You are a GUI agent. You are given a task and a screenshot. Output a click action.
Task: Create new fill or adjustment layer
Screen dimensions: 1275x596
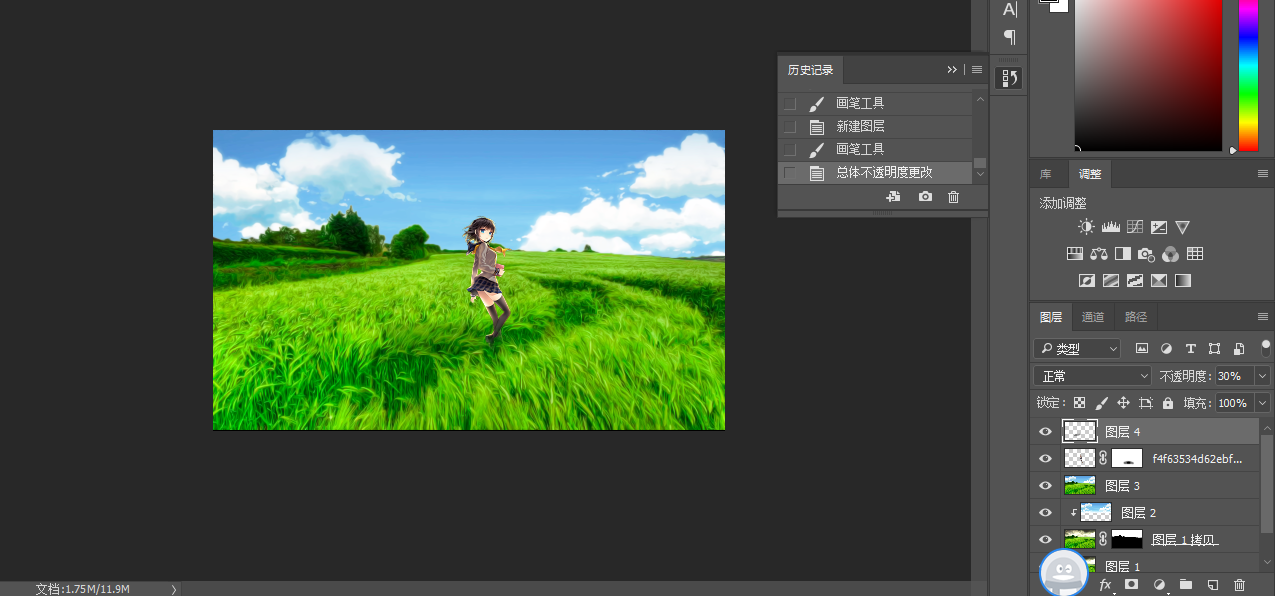[1160, 585]
